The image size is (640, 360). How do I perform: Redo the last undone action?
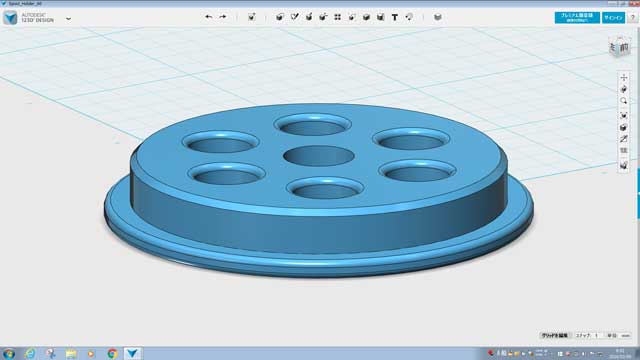pyautogui.click(x=223, y=17)
